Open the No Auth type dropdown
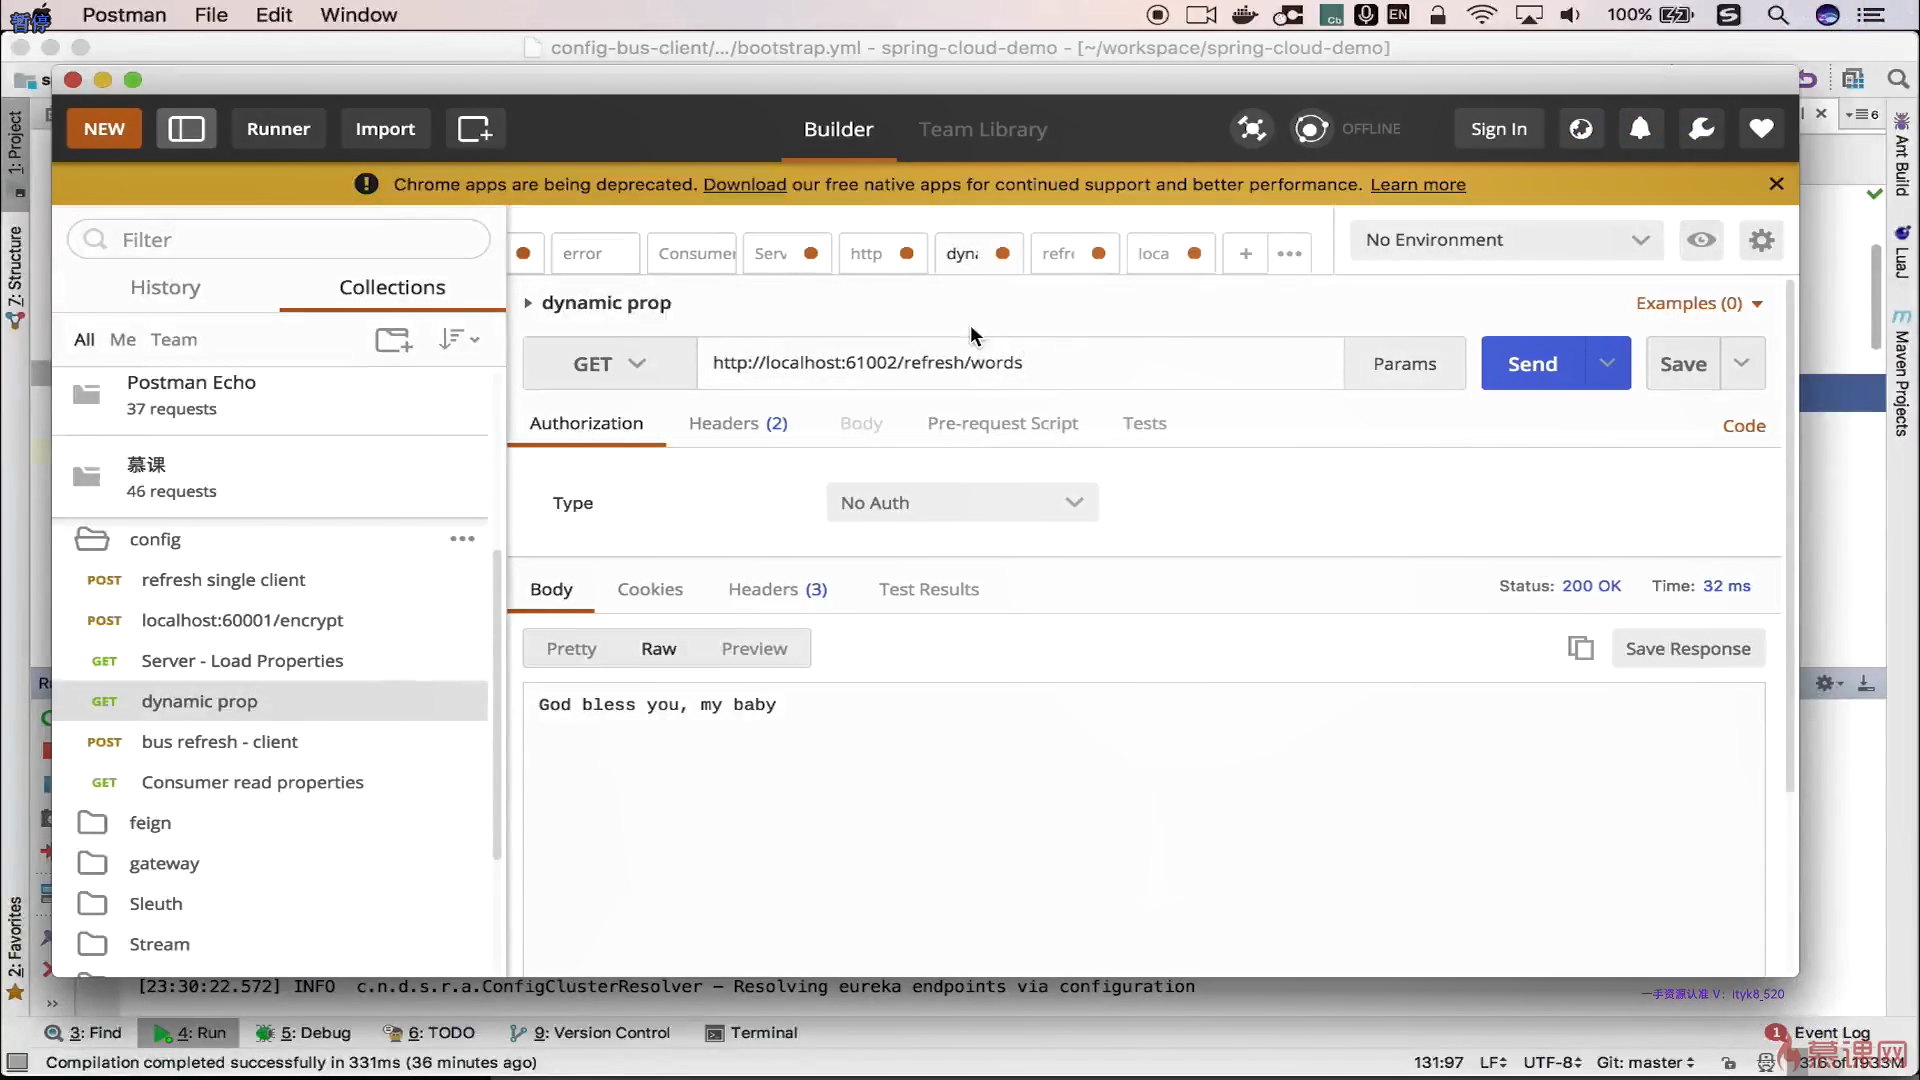 961,503
